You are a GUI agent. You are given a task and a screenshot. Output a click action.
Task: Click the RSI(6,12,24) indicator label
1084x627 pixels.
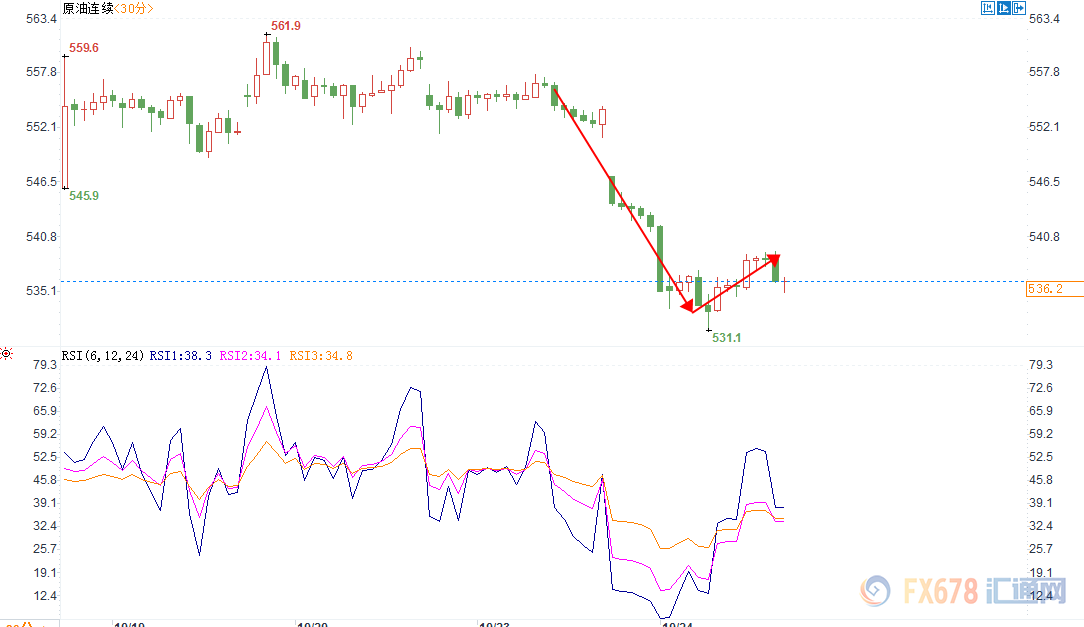[103, 355]
